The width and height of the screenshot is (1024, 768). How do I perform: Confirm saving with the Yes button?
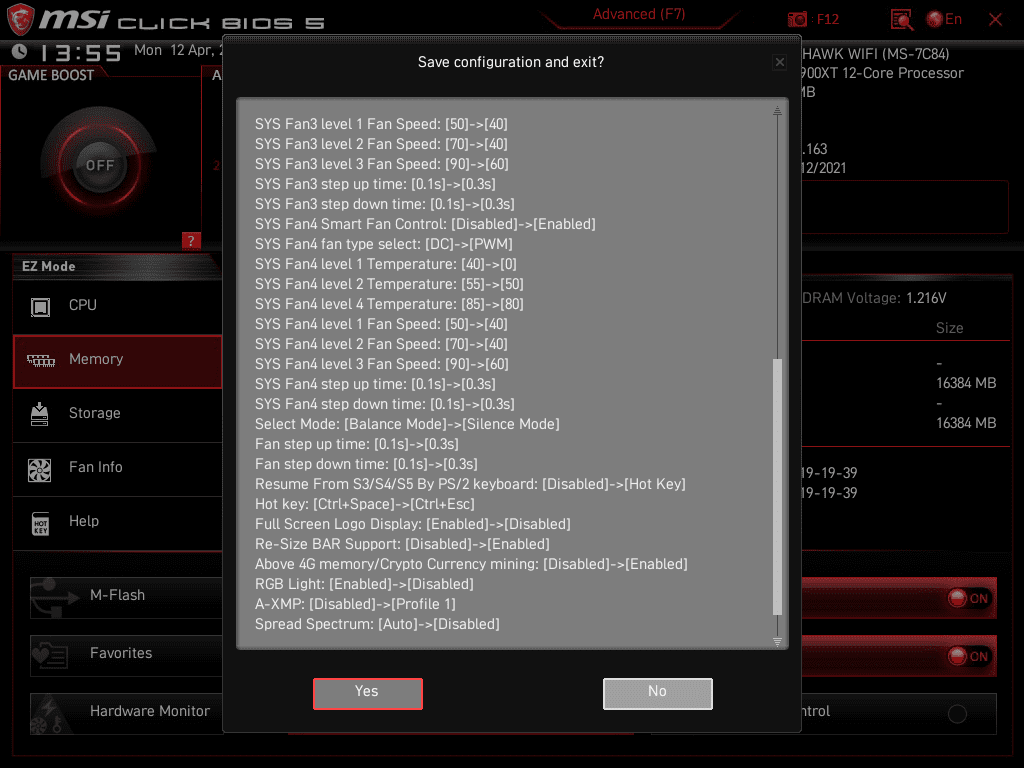[x=368, y=693]
